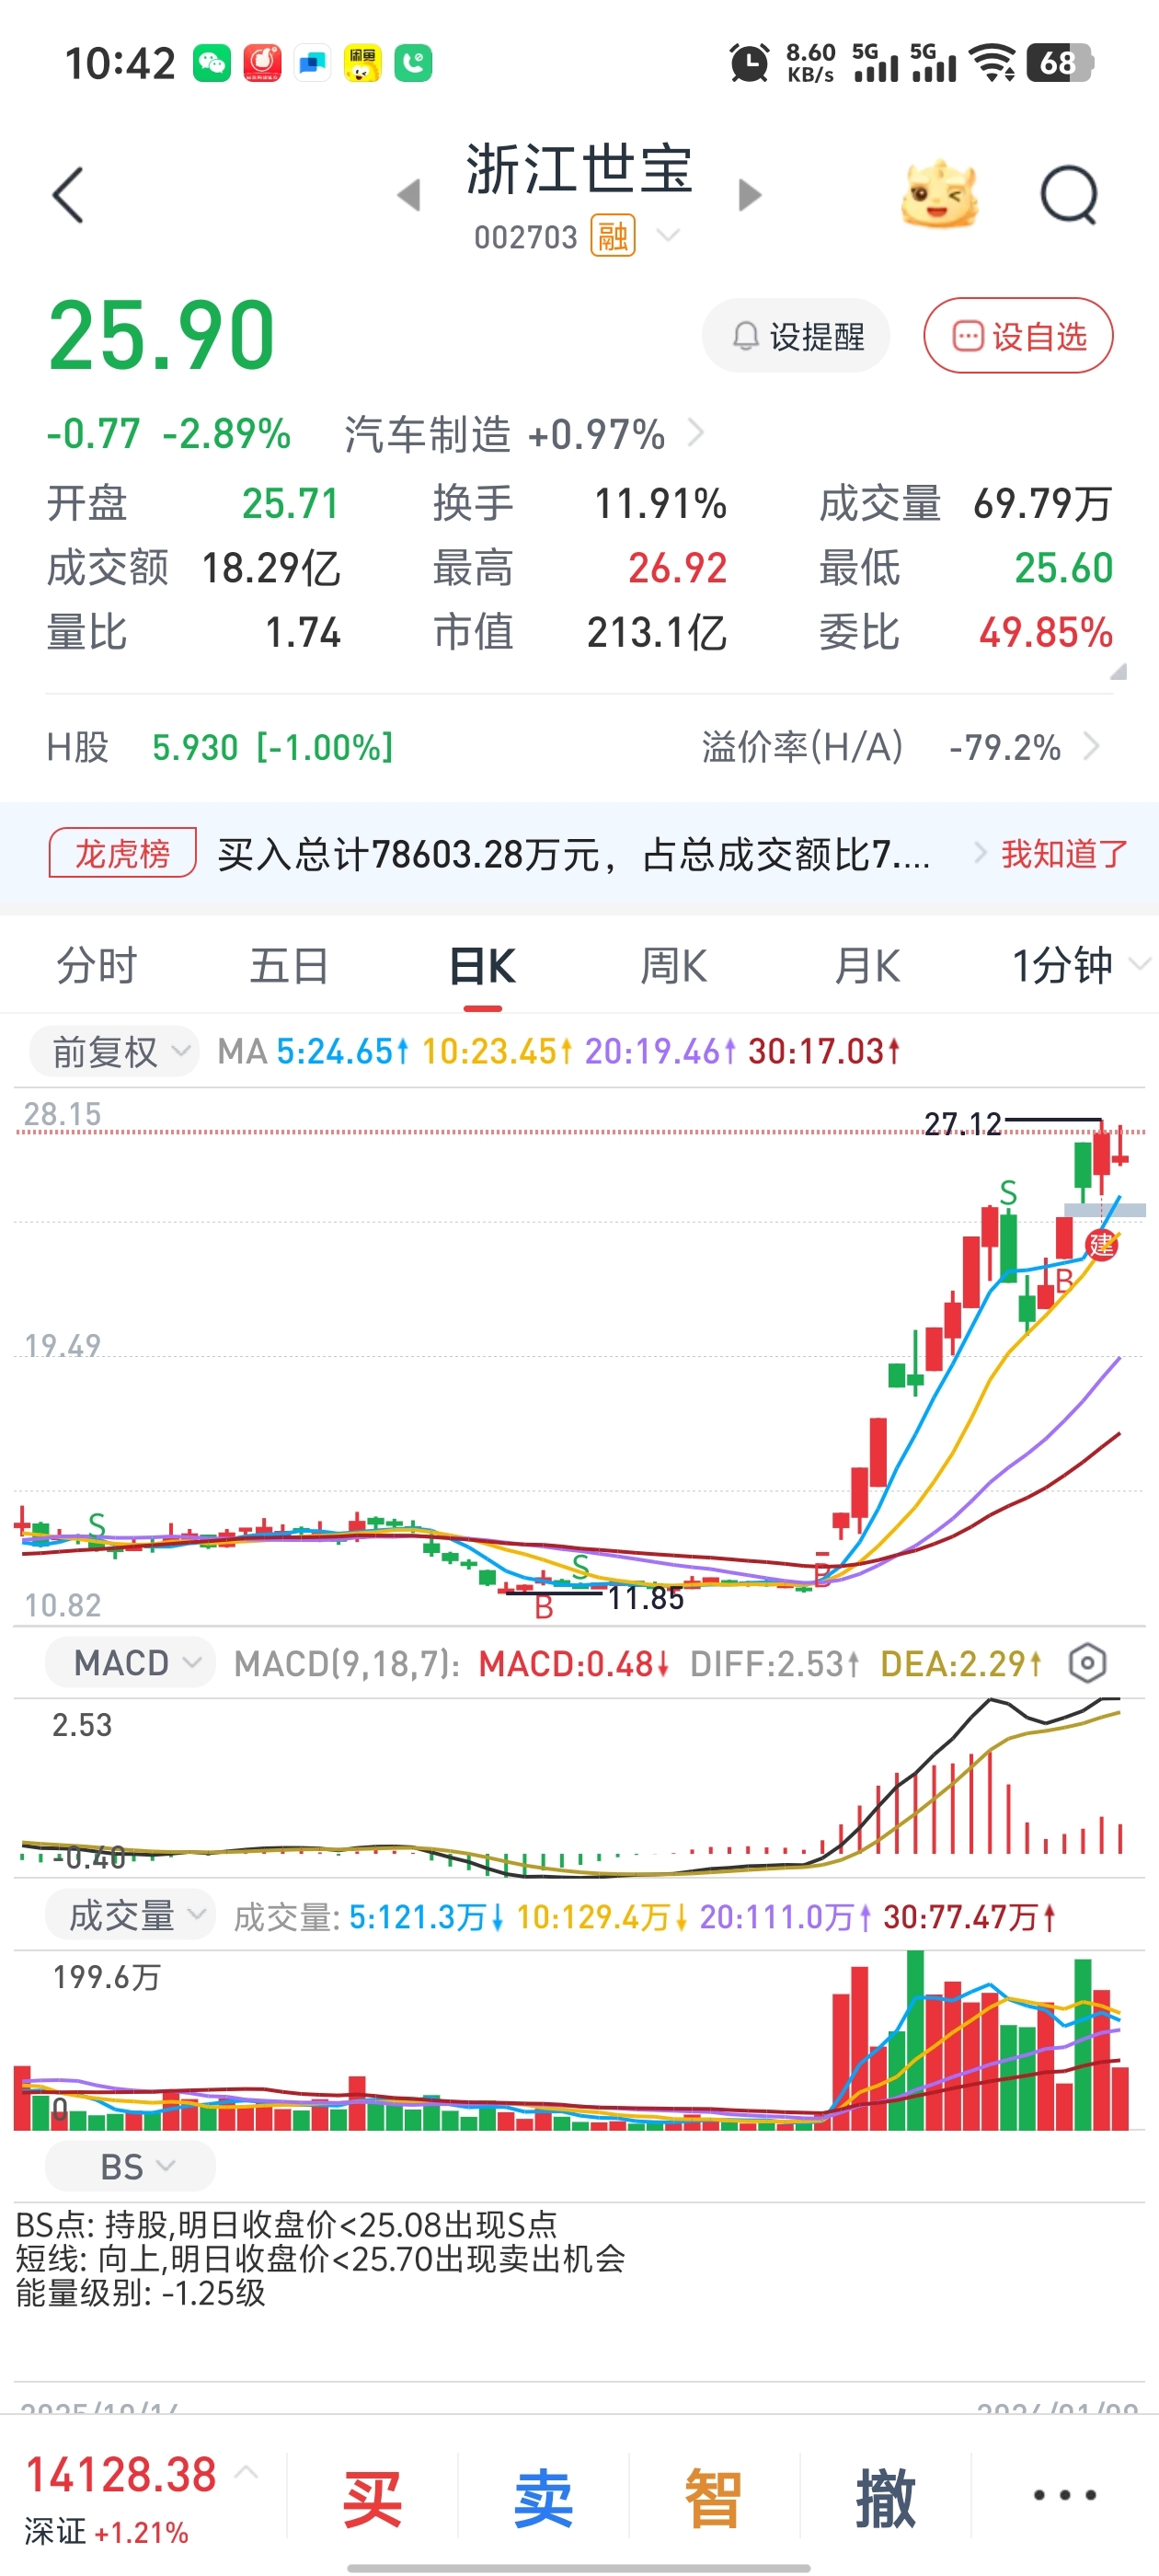Image resolution: width=1159 pixels, height=2576 pixels.
Task: Tap the H股 5.930 quote
Action: coord(221,747)
